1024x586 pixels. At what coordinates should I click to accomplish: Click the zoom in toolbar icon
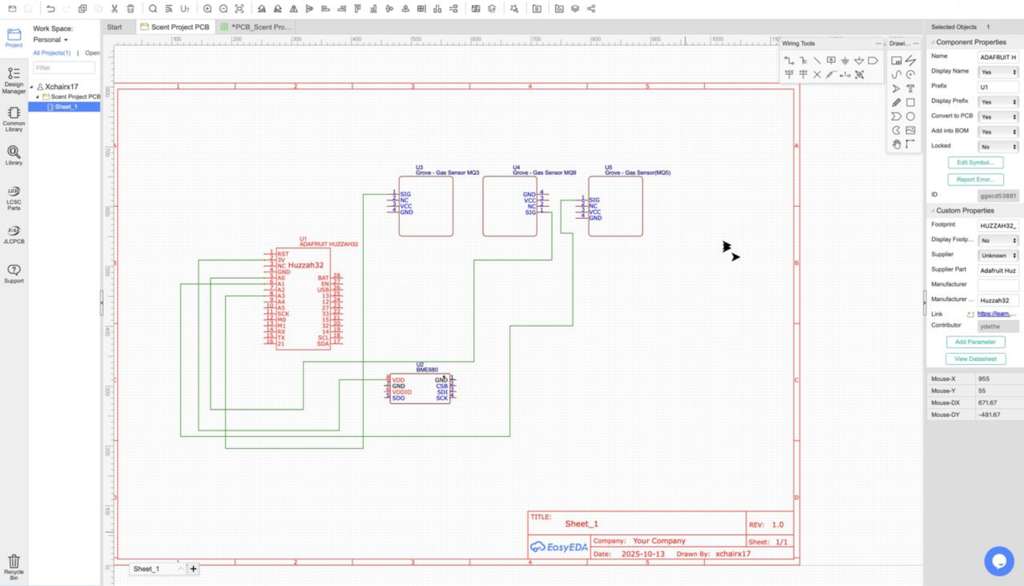click(208, 9)
